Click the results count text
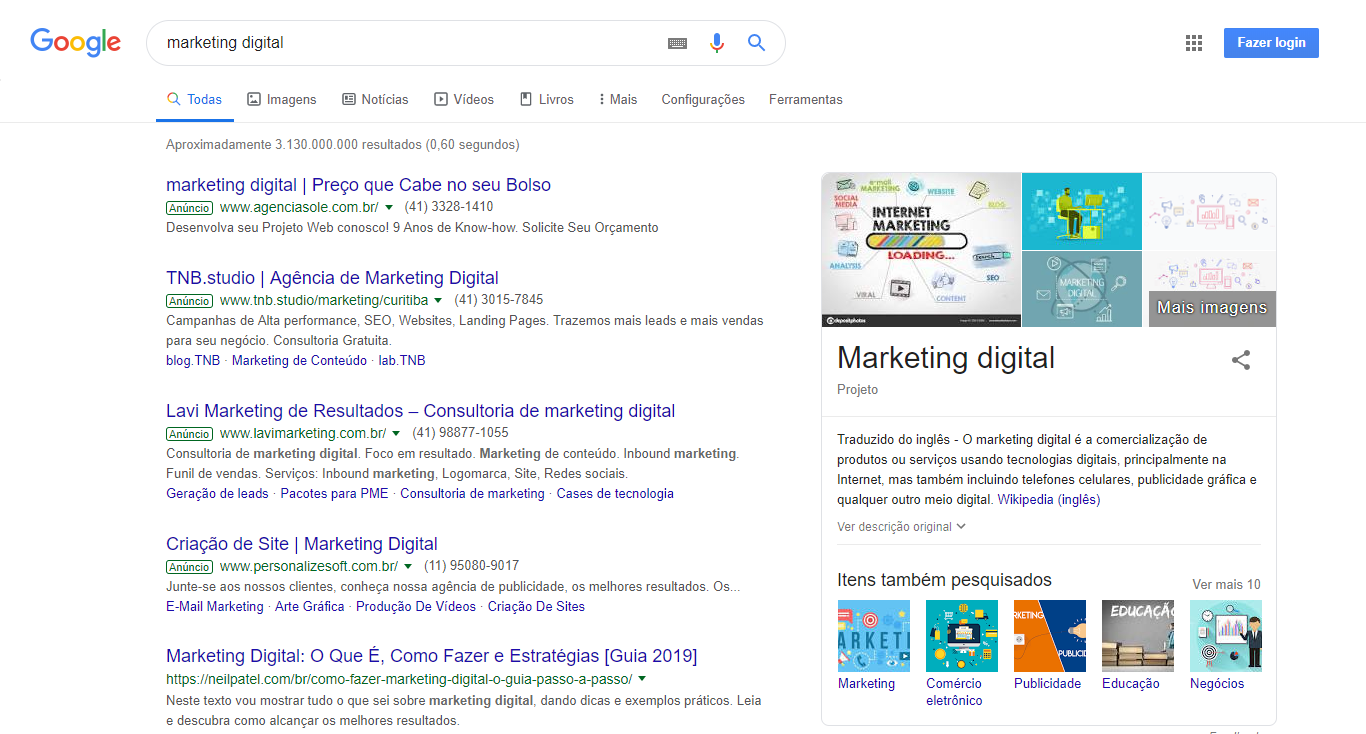Viewport: 1366px width, 734px height. (x=343, y=145)
